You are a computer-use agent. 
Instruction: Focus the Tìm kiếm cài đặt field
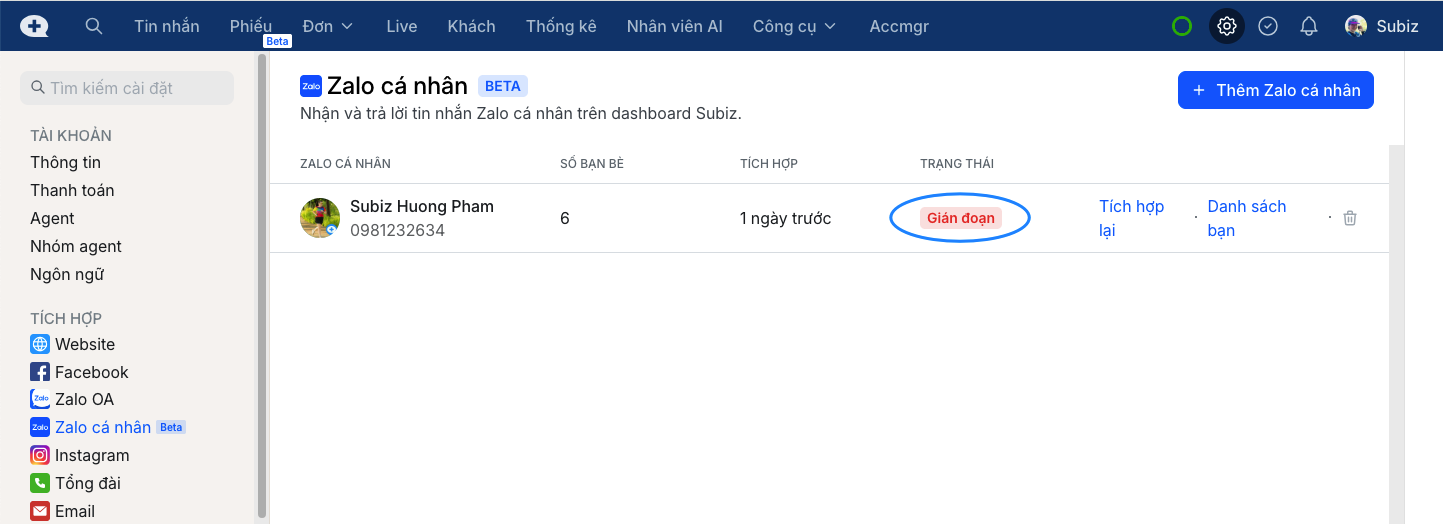pyautogui.click(x=127, y=88)
